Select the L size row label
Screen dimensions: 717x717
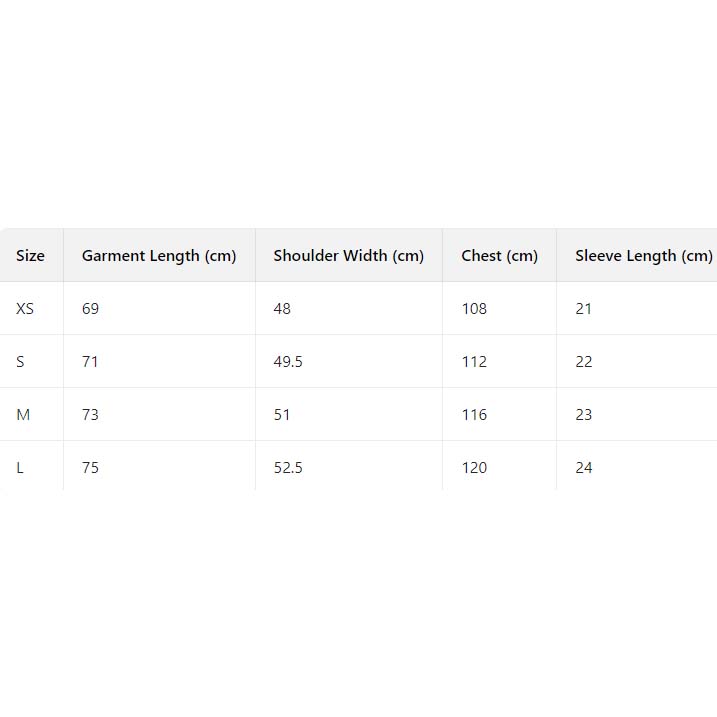click(x=20, y=468)
